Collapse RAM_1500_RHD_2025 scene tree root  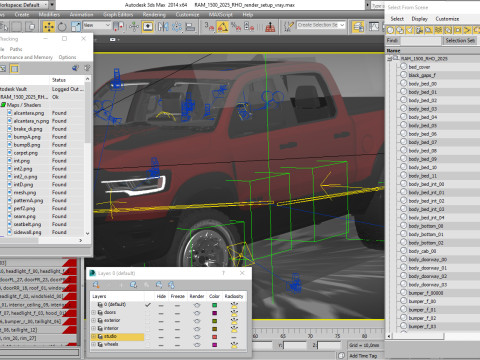(x=389, y=59)
